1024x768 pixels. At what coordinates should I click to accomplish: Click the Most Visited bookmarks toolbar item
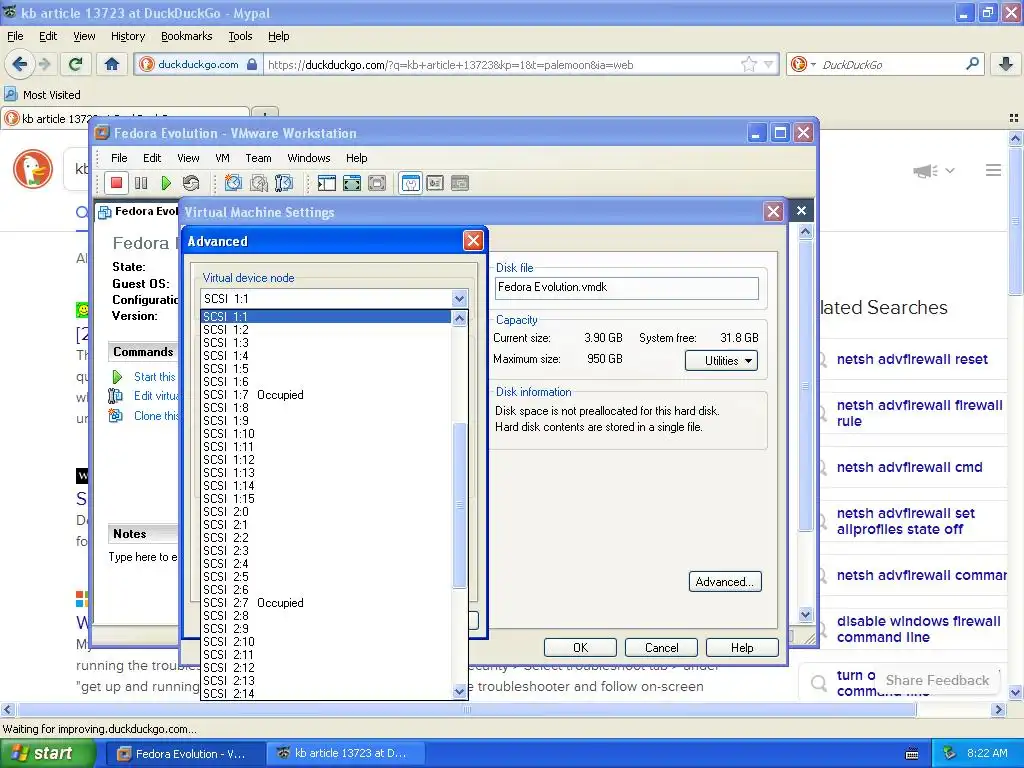point(42,95)
